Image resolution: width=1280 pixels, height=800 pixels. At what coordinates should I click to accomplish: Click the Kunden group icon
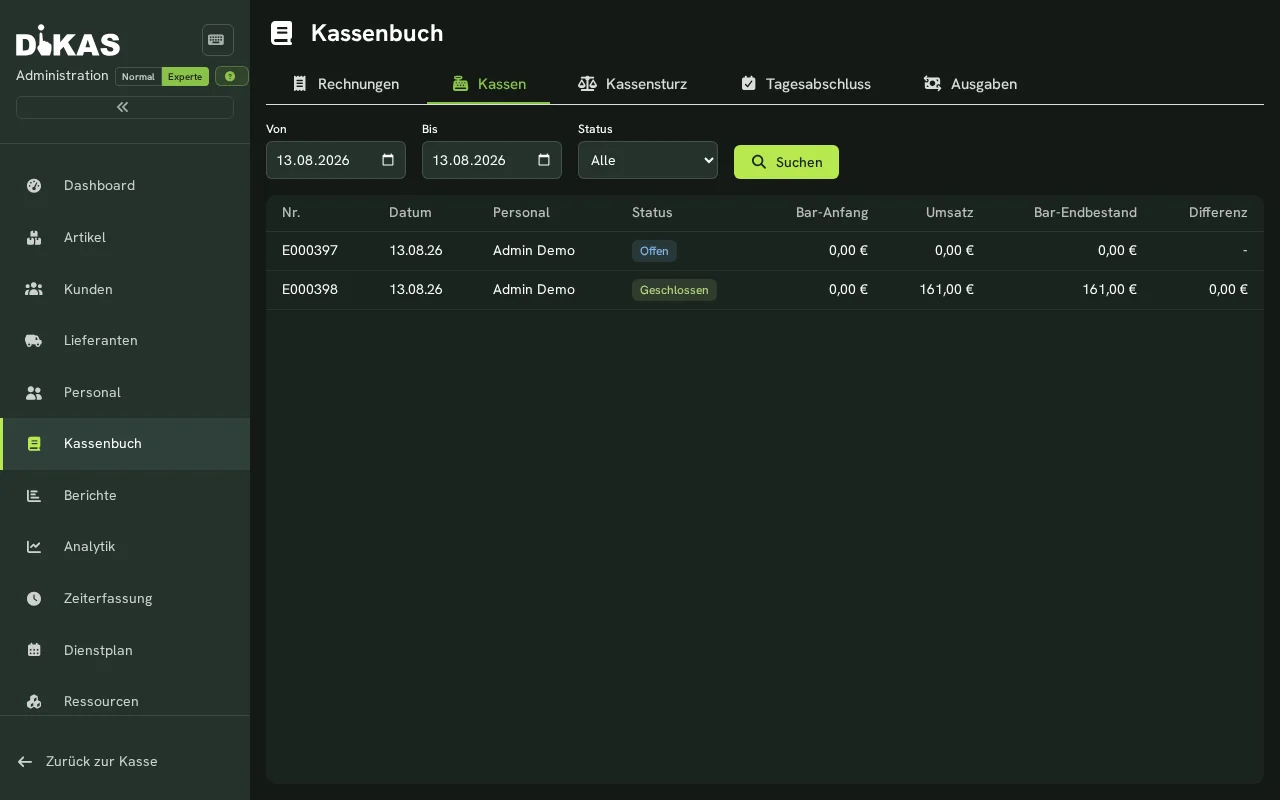(34, 289)
